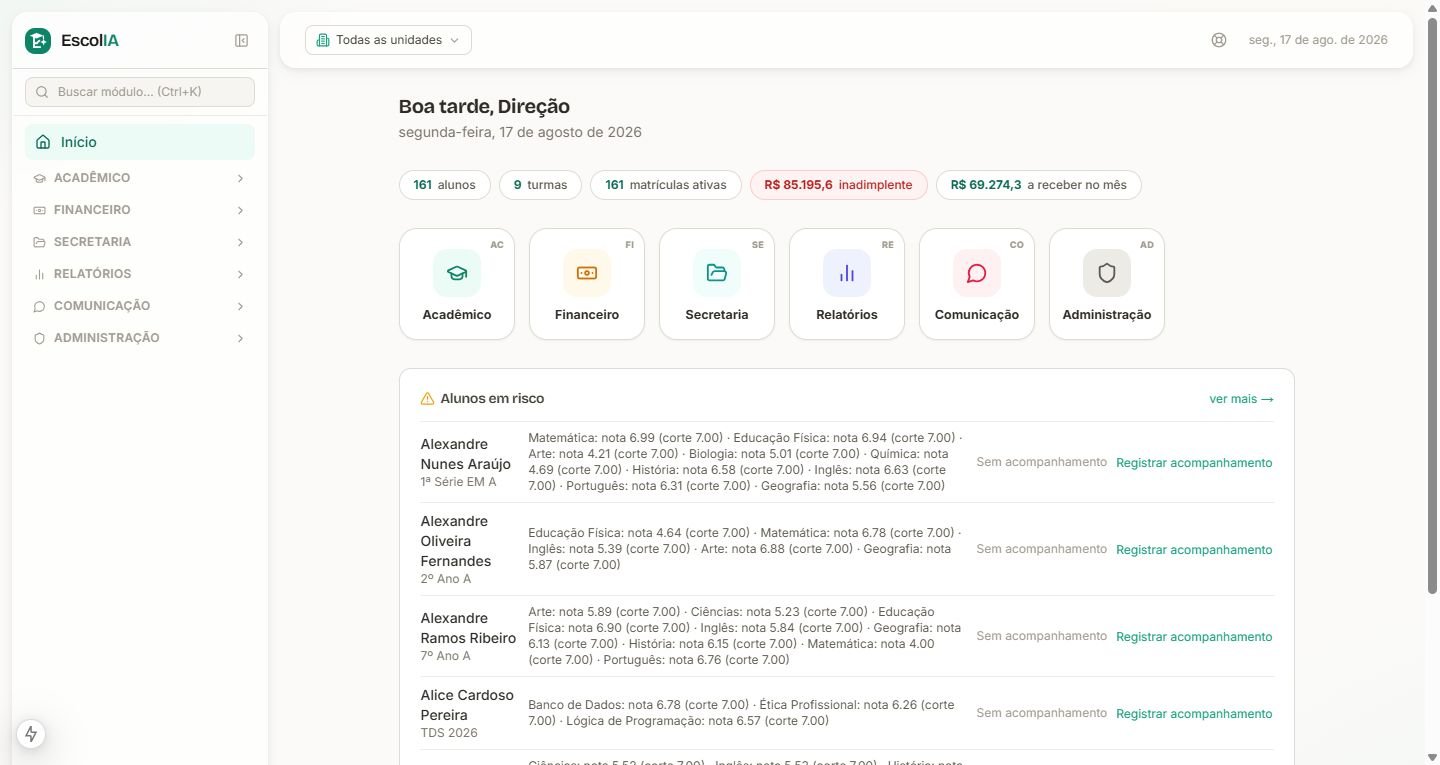Registrar acompanhamento for Alexandre Oliveira Fernandes
1440x765 pixels.
[1194, 550]
